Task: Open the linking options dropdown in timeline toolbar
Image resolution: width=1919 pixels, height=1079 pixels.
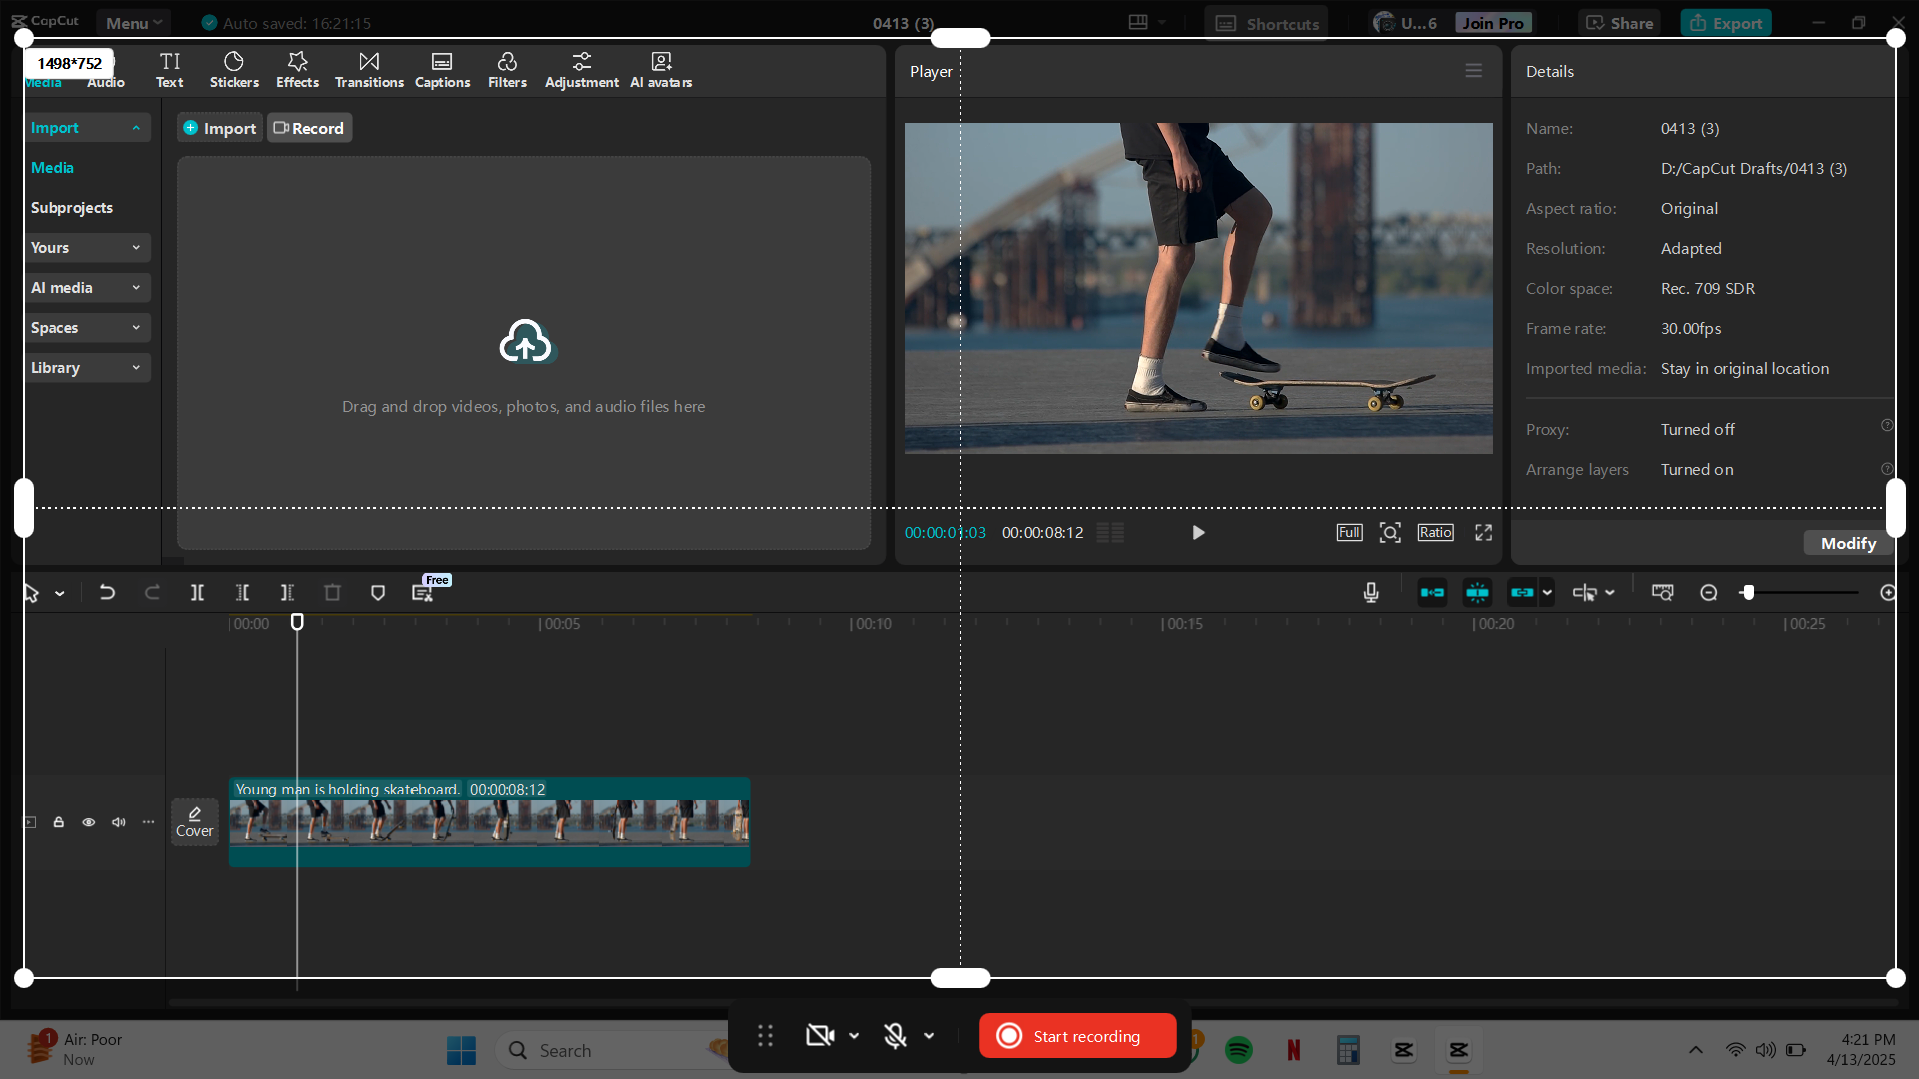Action: pos(1545,592)
